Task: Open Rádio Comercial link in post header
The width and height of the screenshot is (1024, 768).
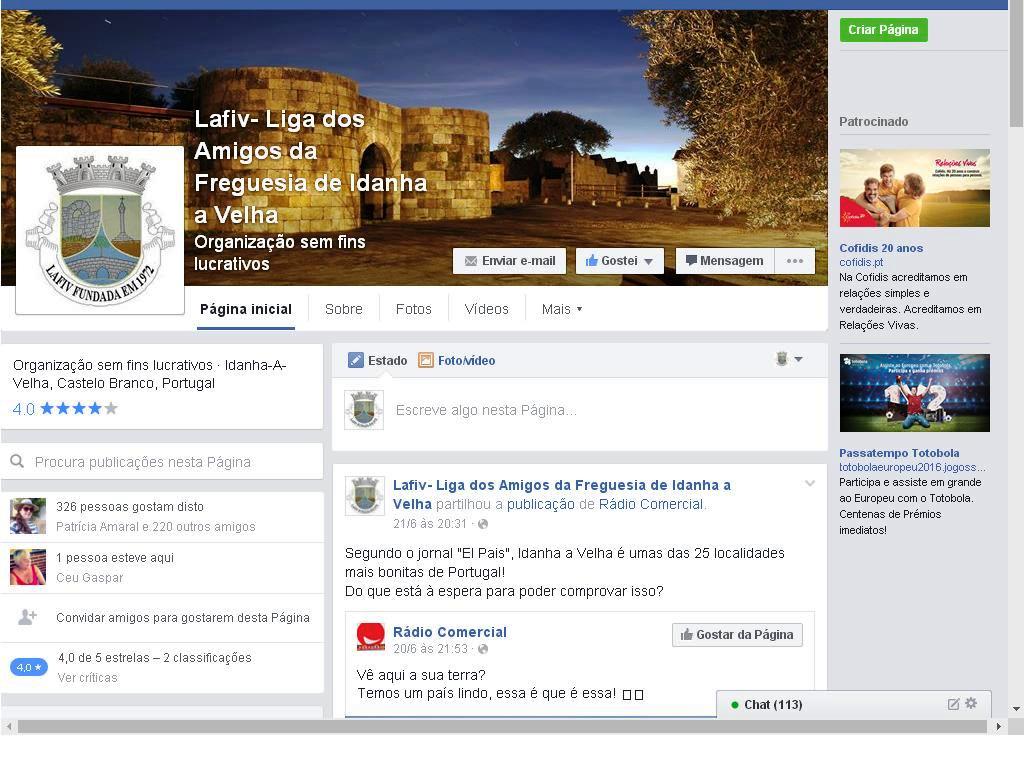Action: pos(651,505)
